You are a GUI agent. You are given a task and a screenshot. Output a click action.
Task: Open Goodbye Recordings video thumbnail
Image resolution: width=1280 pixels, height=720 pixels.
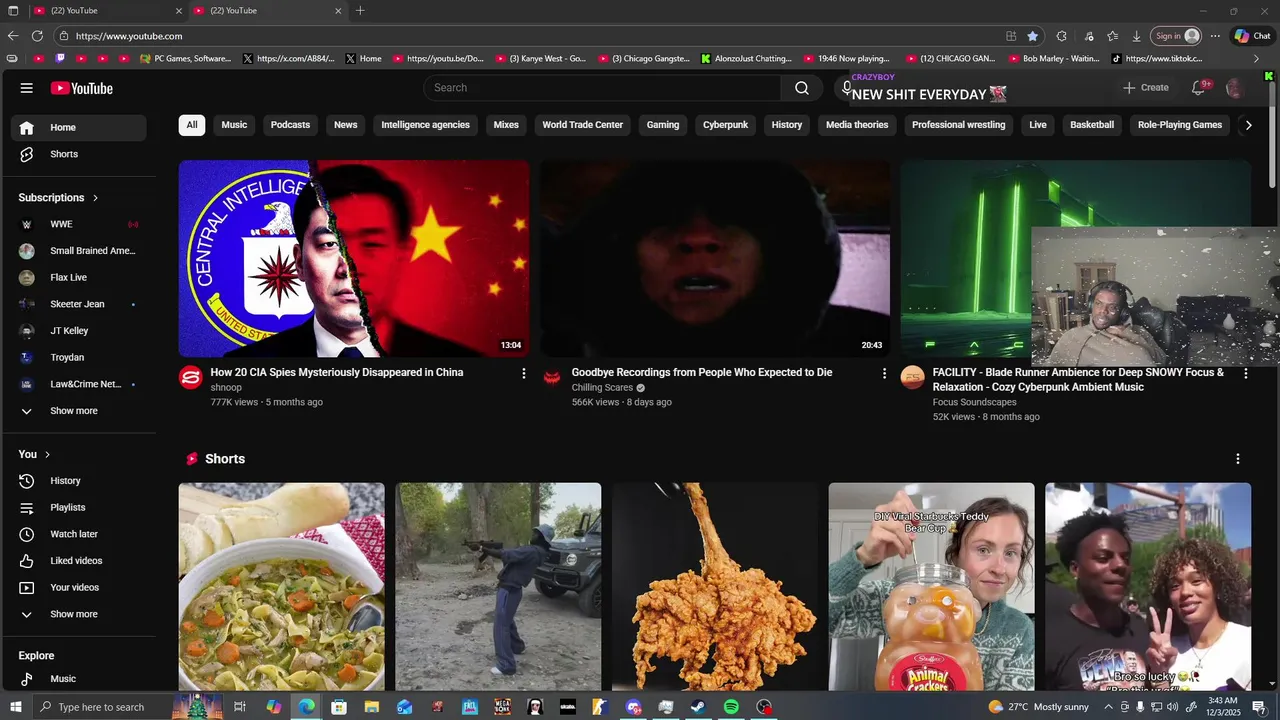[715, 258]
